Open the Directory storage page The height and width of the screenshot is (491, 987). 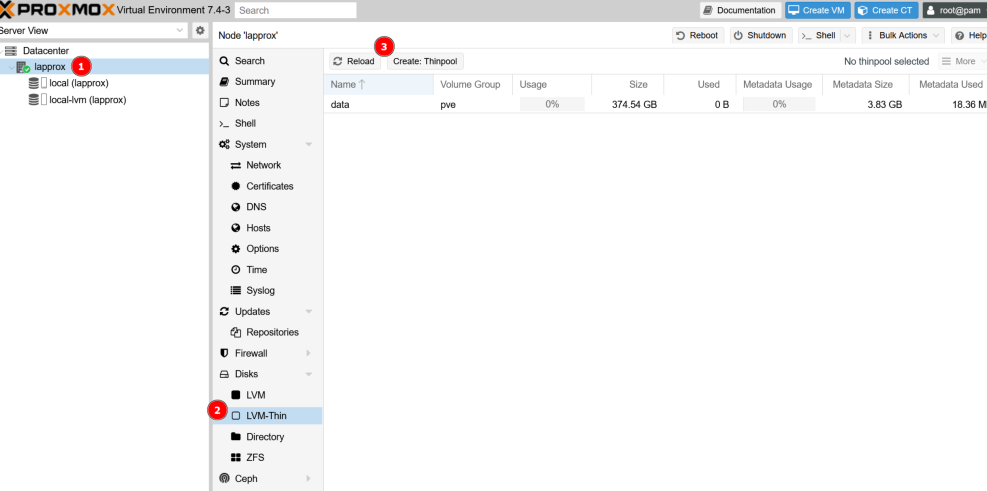coord(264,437)
